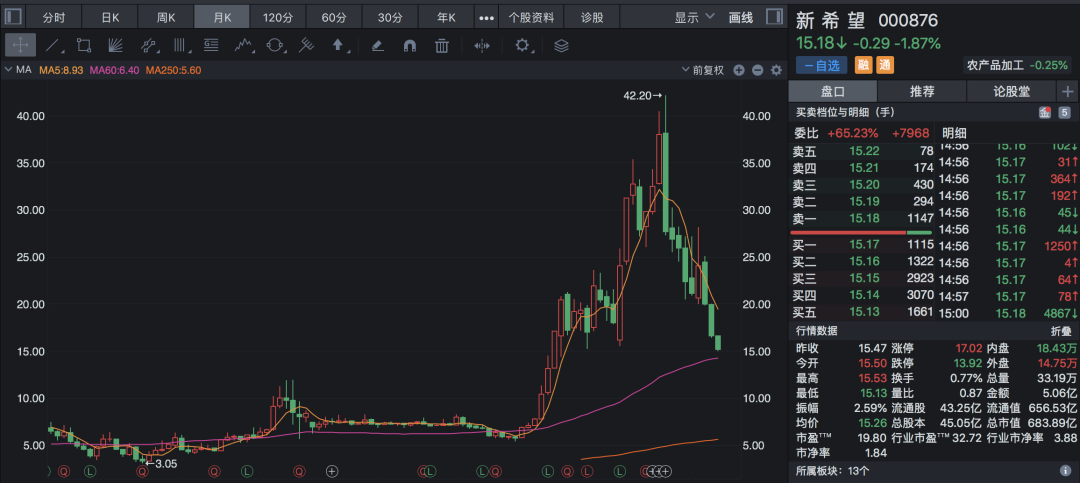Screen dimensions: 1080x483
Task: Select the wave polyline drawing tool
Action: pos(242,45)
